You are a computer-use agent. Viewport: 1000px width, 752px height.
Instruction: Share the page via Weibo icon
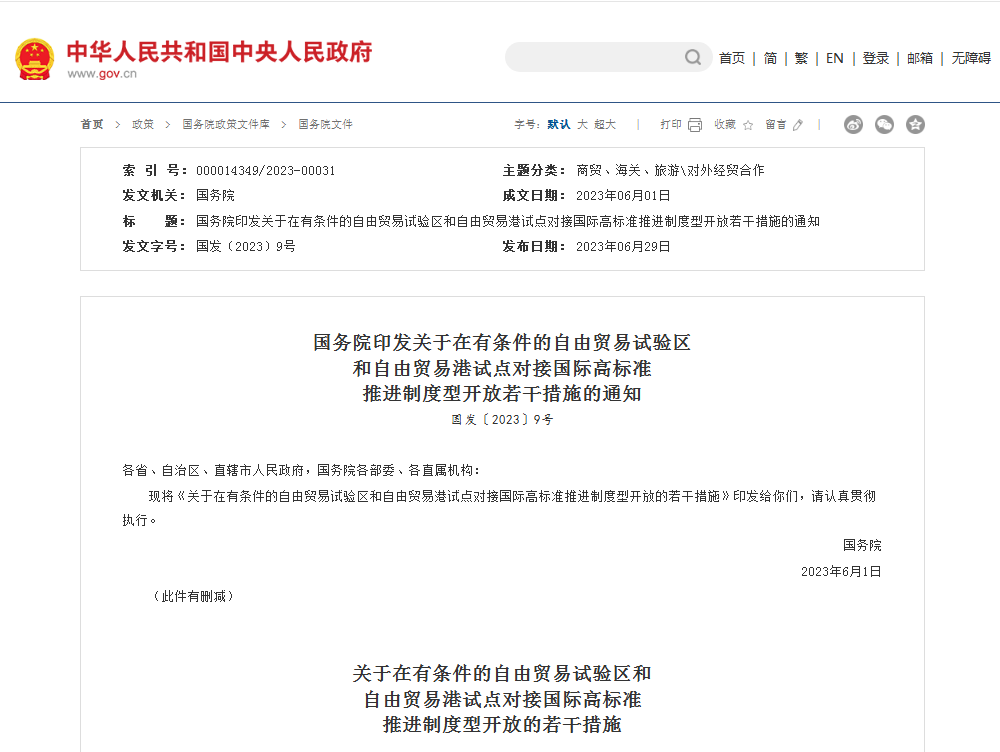853,125
